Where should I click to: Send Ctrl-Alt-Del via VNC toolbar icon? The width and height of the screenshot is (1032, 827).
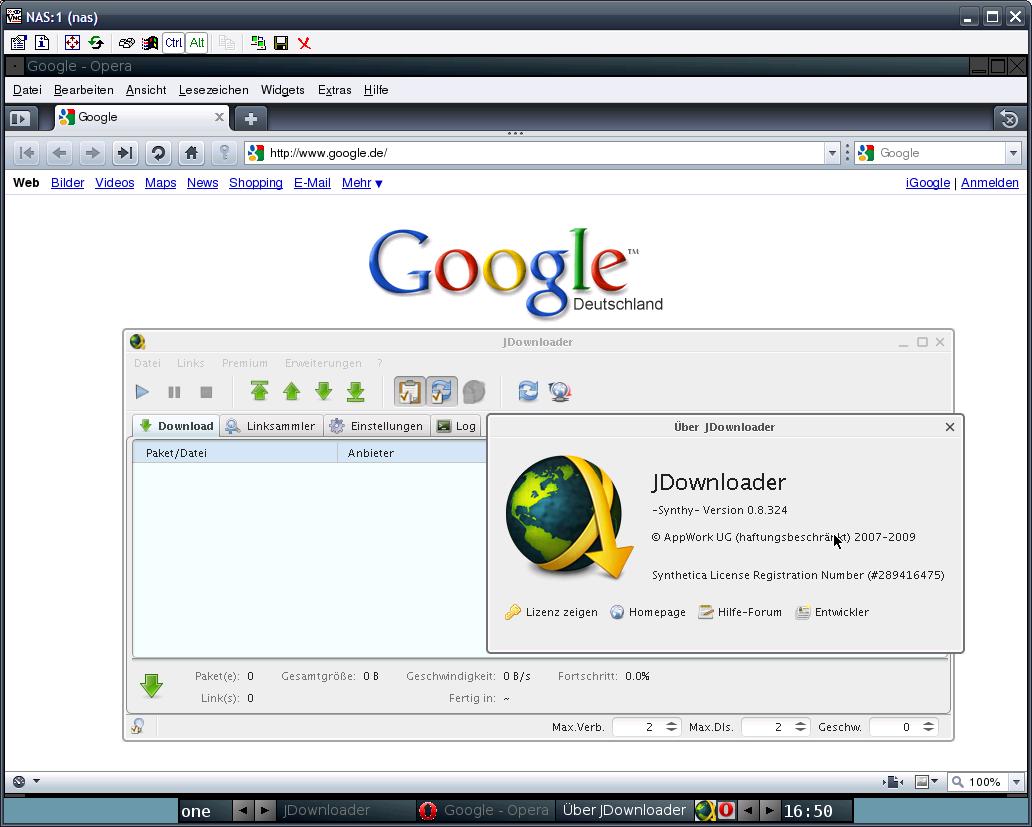pyautogui.click(x=126, y=43)
